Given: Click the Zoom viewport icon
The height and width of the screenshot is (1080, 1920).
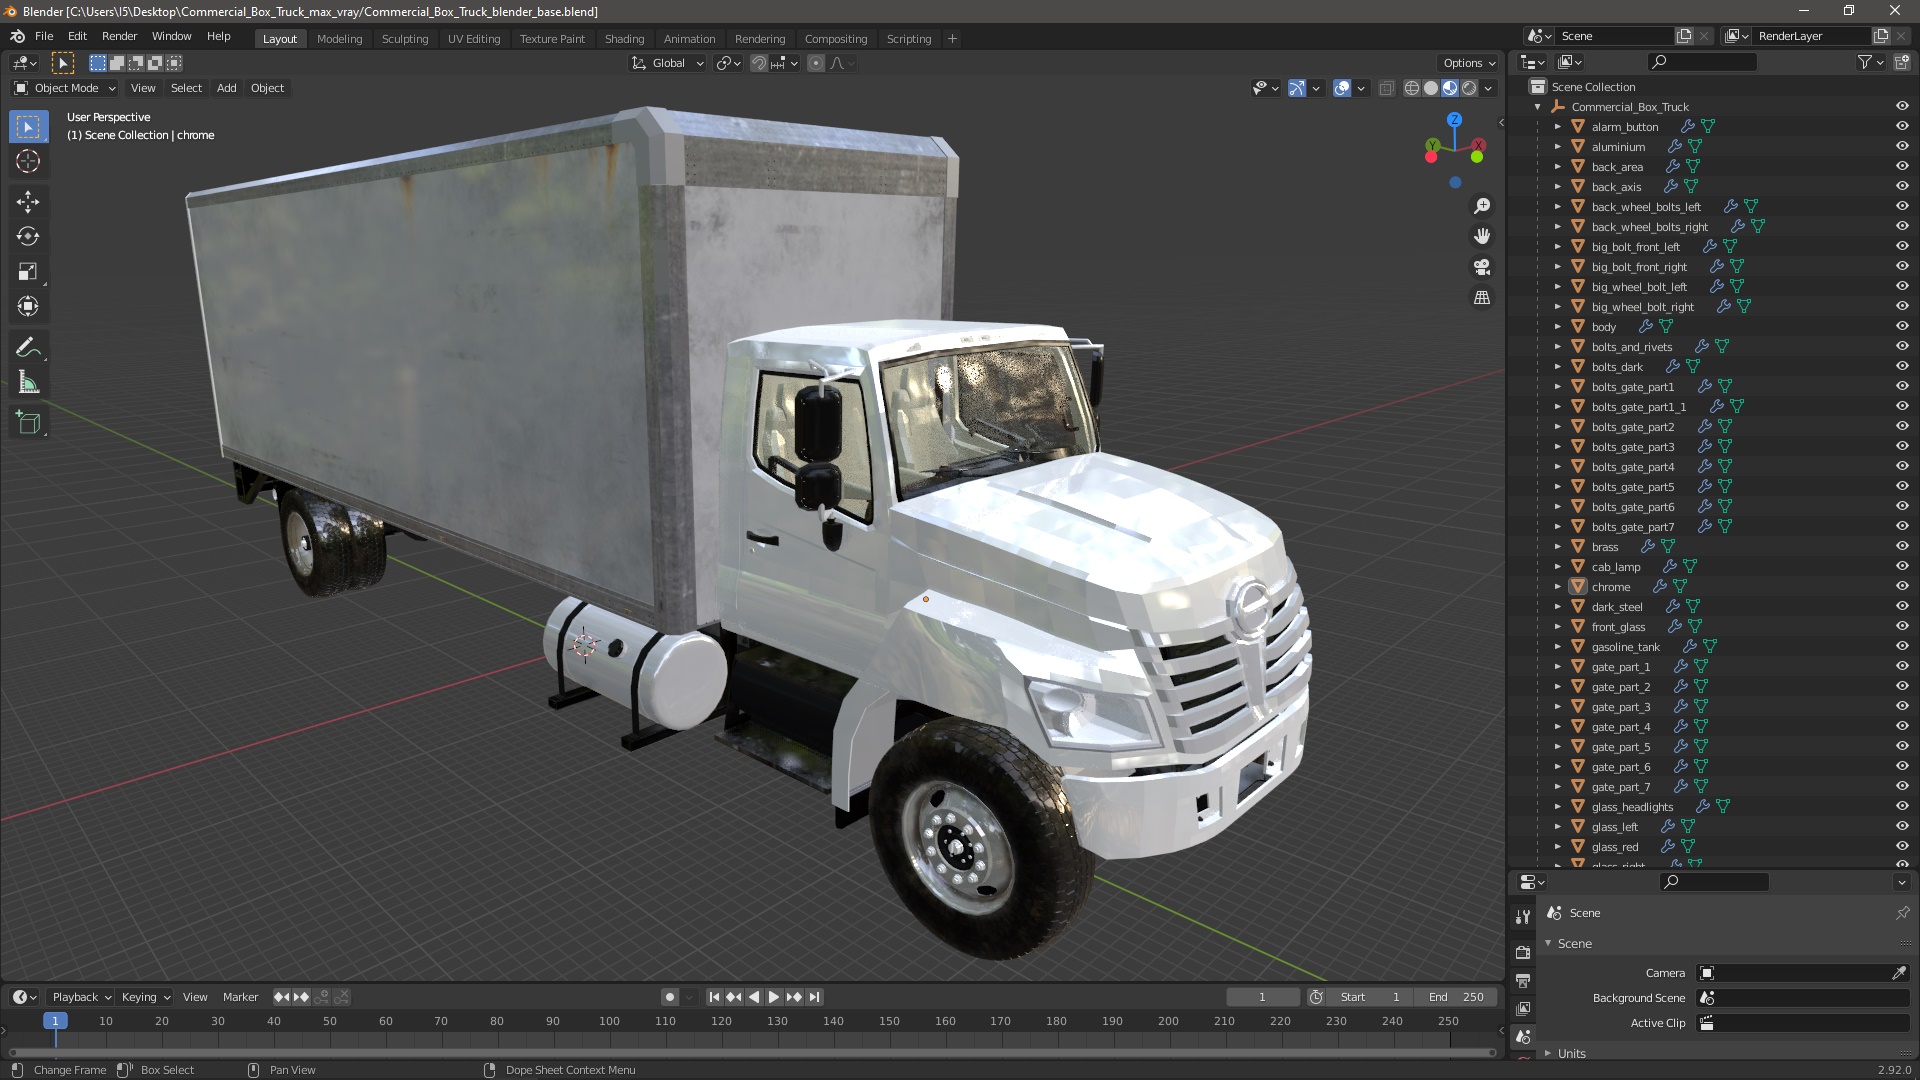Looking at the screenshot, I should [1482, 206].
